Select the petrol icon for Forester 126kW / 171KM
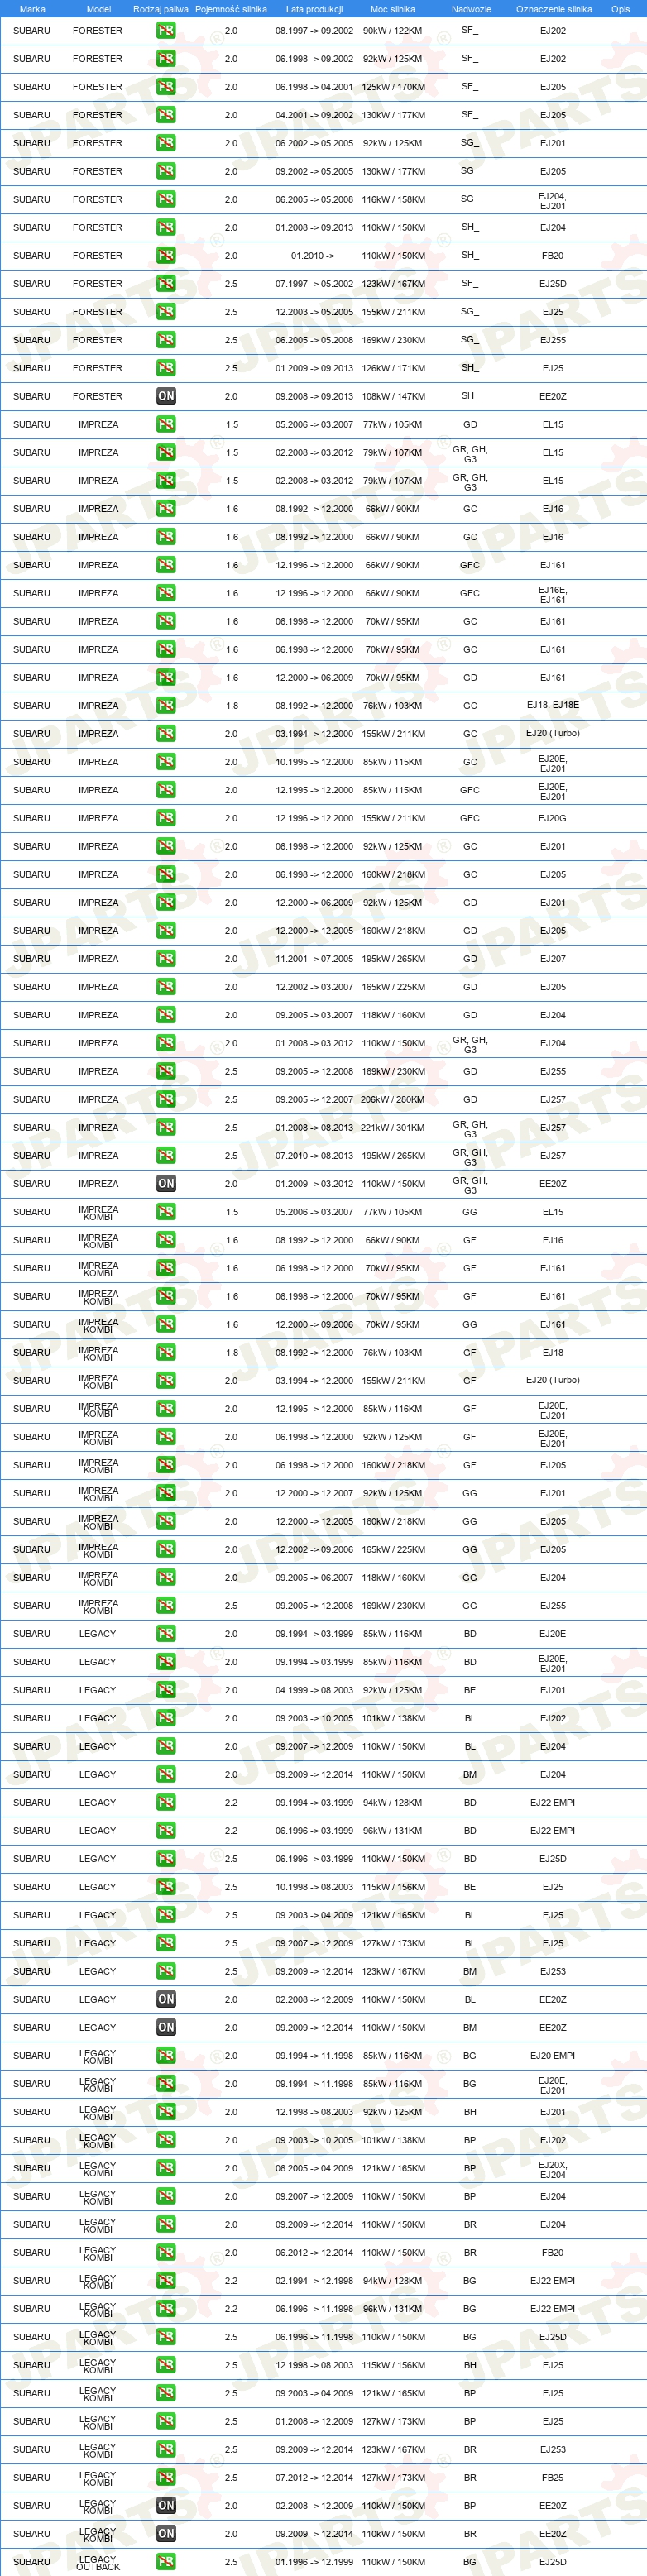 166,368
